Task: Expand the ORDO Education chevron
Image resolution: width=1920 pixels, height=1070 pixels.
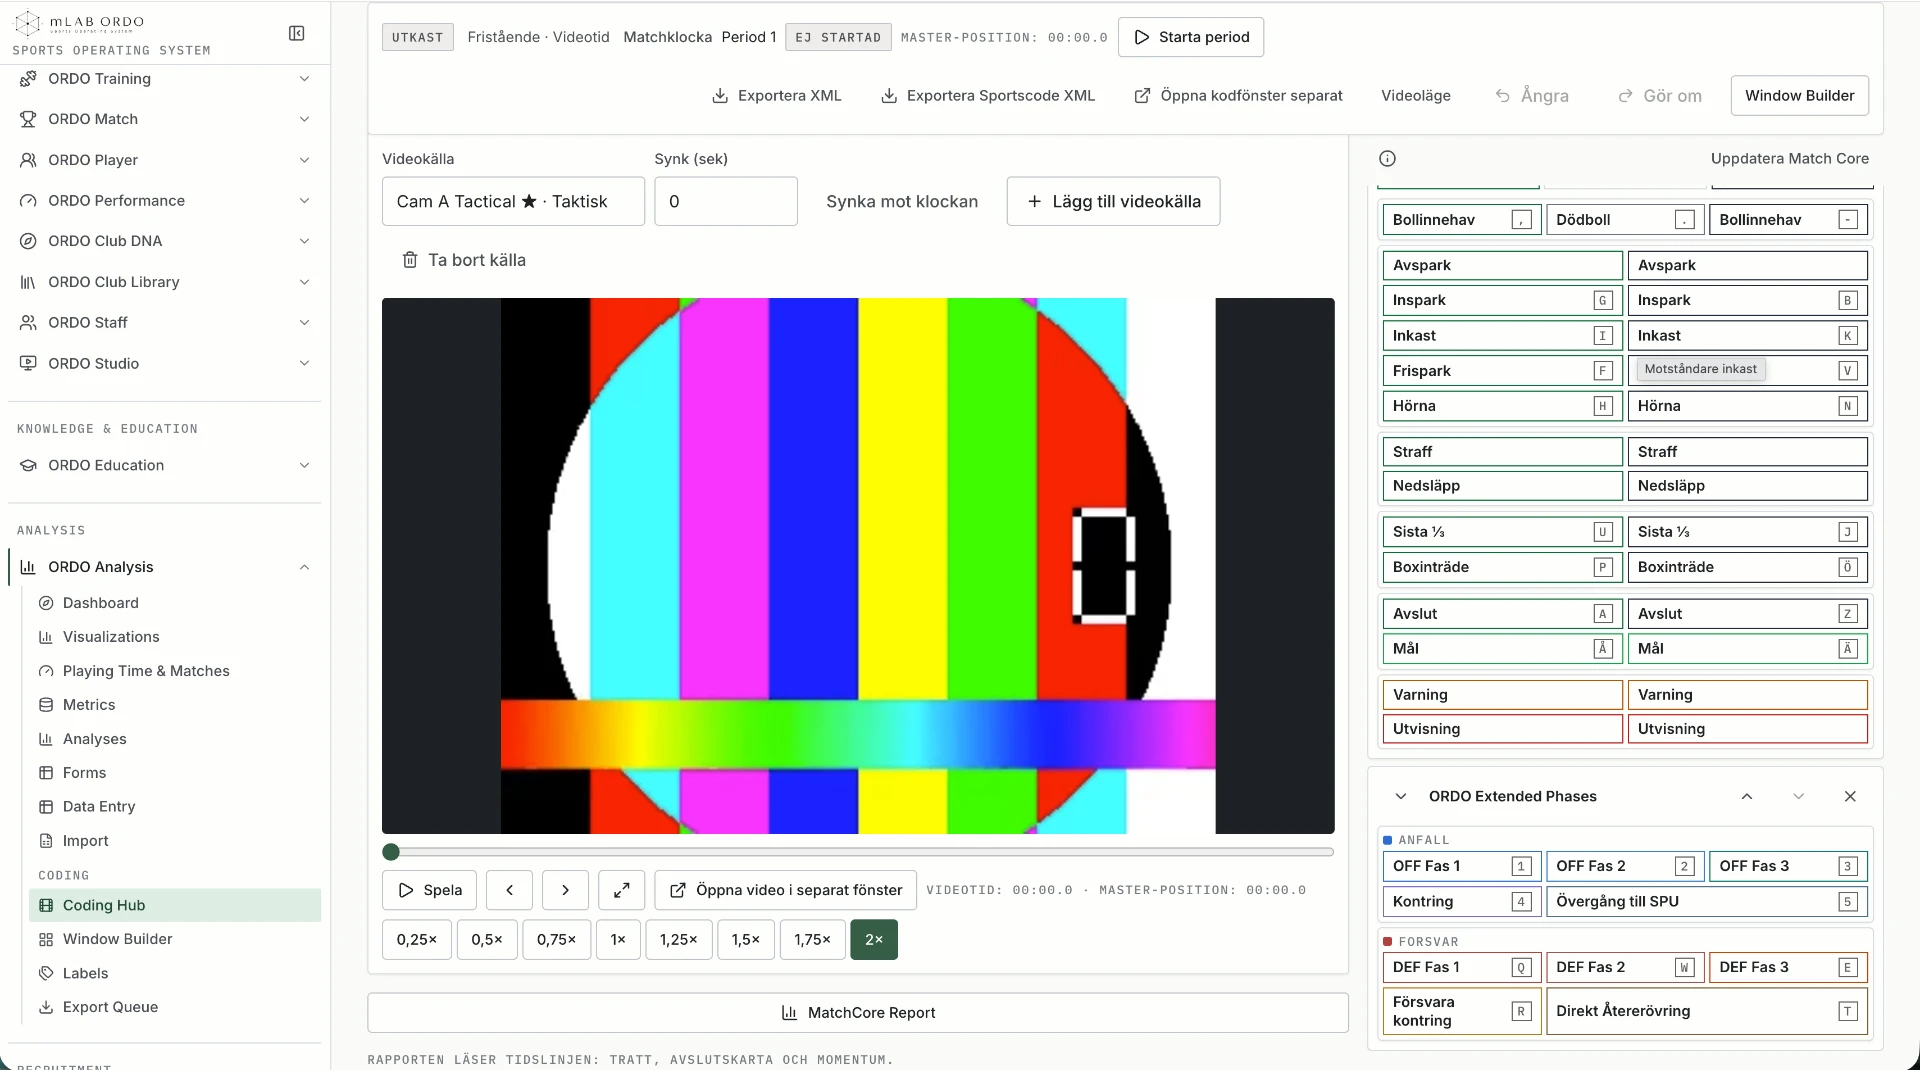Action: (304, 465)
